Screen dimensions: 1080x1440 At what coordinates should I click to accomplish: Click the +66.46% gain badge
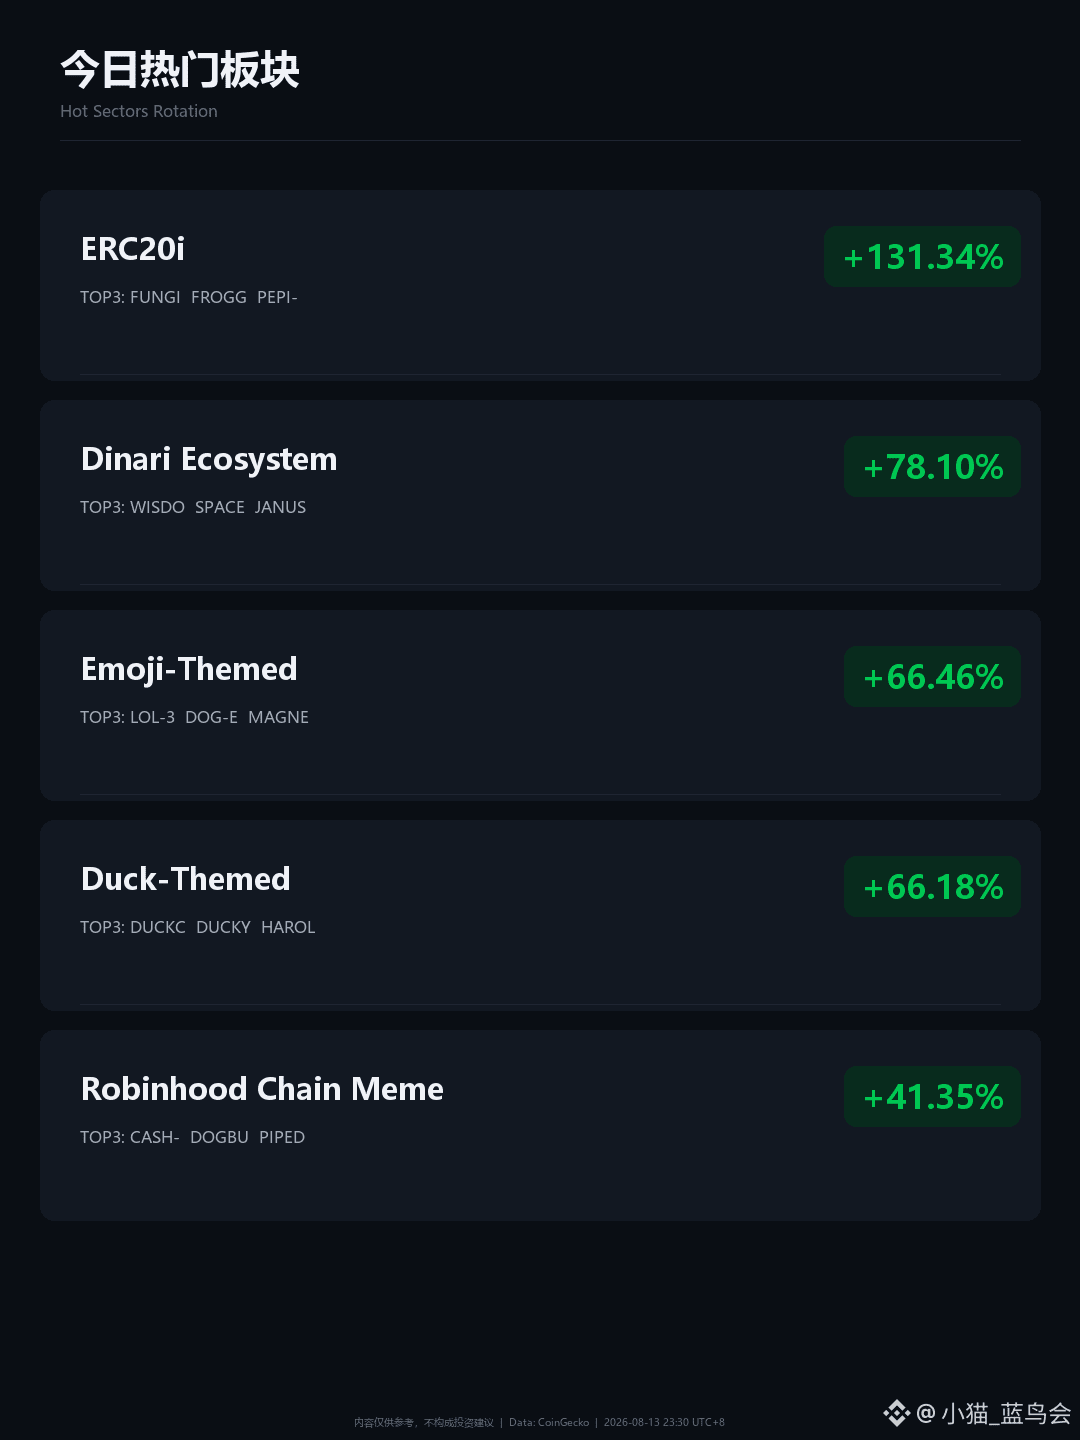(932, 677)
